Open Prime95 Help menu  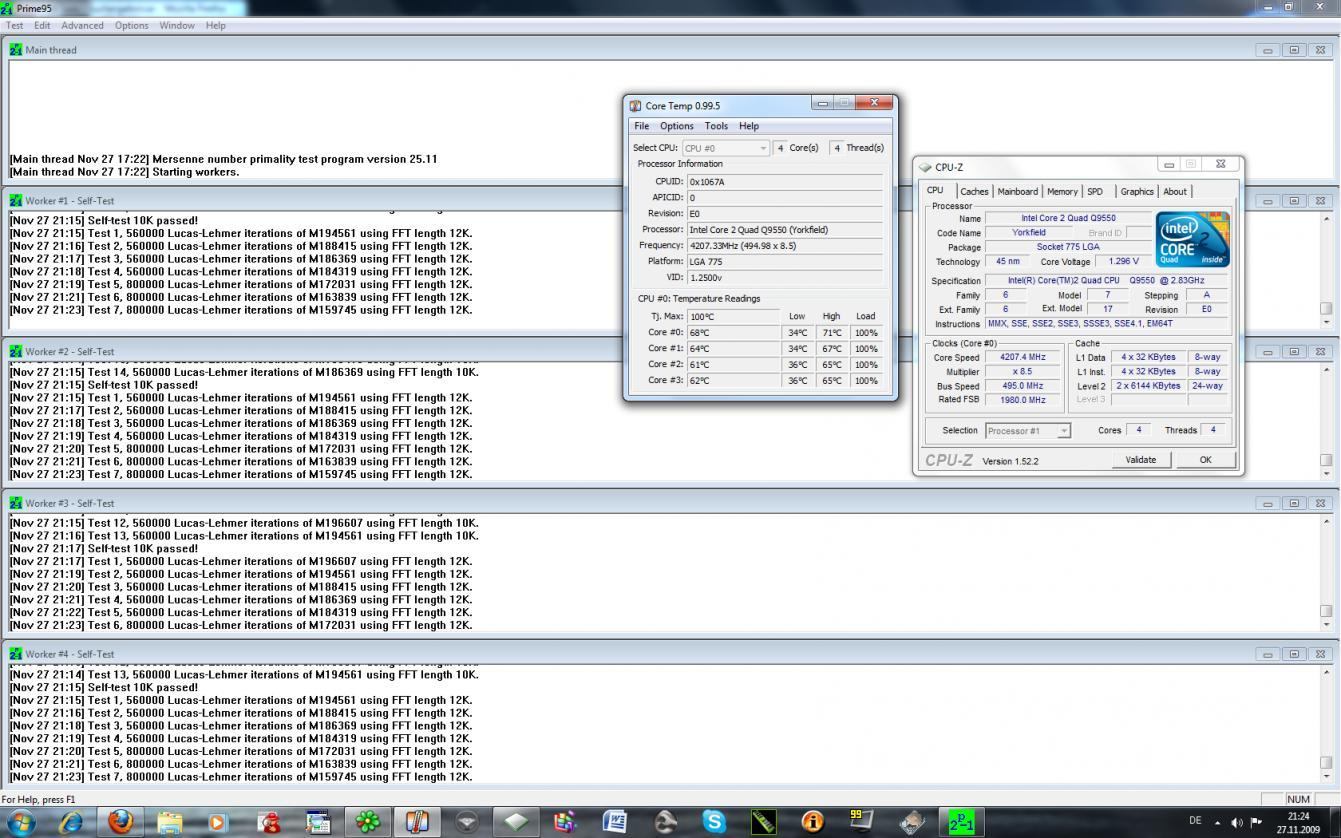pyautogui.click(x=216, y=25)
